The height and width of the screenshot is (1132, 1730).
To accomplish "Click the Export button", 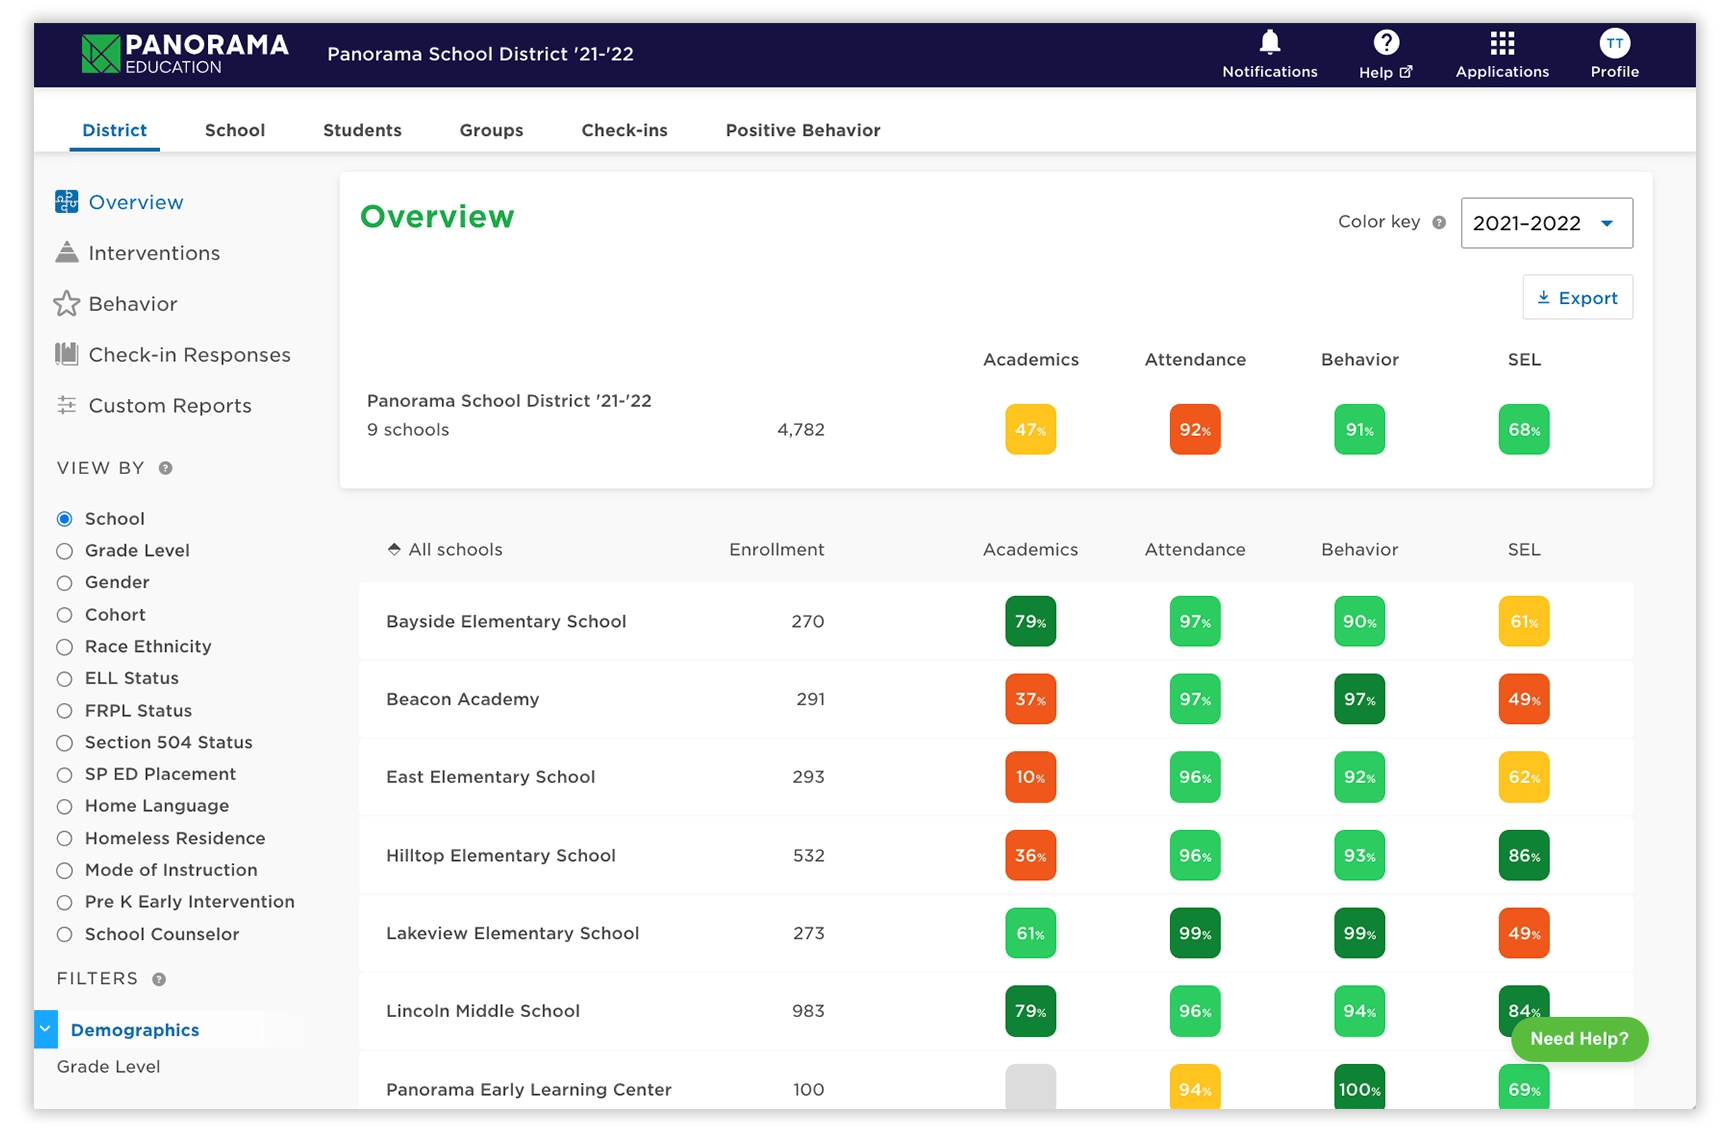I will 1577,298.
